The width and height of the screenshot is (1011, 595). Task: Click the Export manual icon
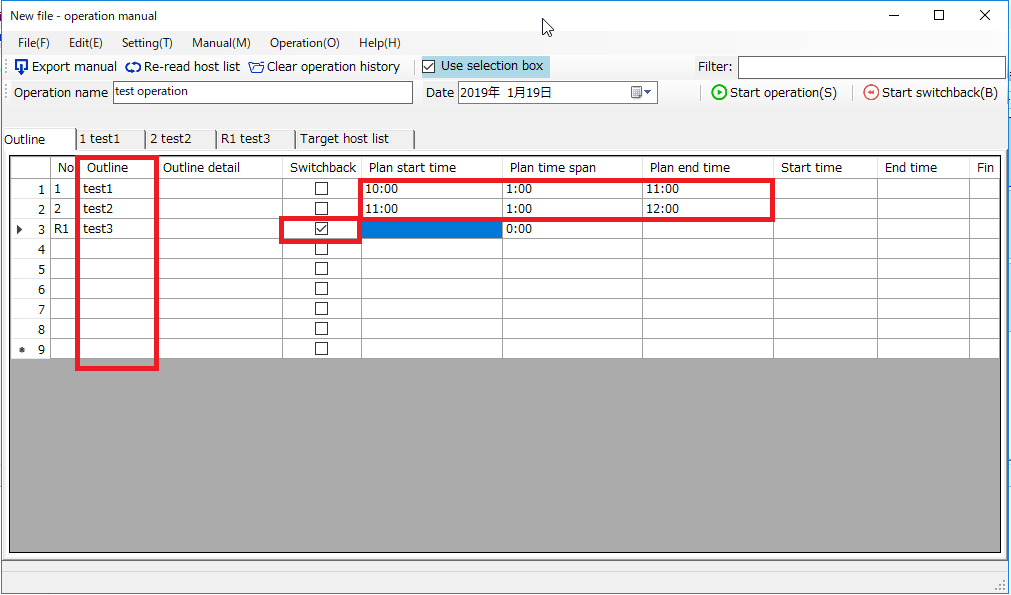21,67
